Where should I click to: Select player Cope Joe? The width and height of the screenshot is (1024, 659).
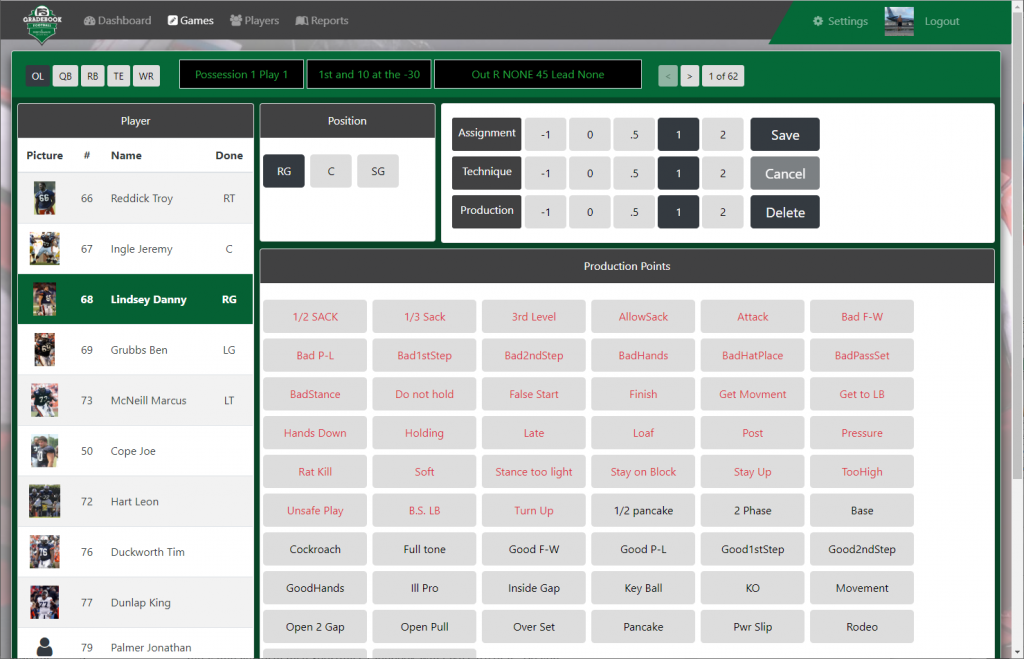point(135,451)
